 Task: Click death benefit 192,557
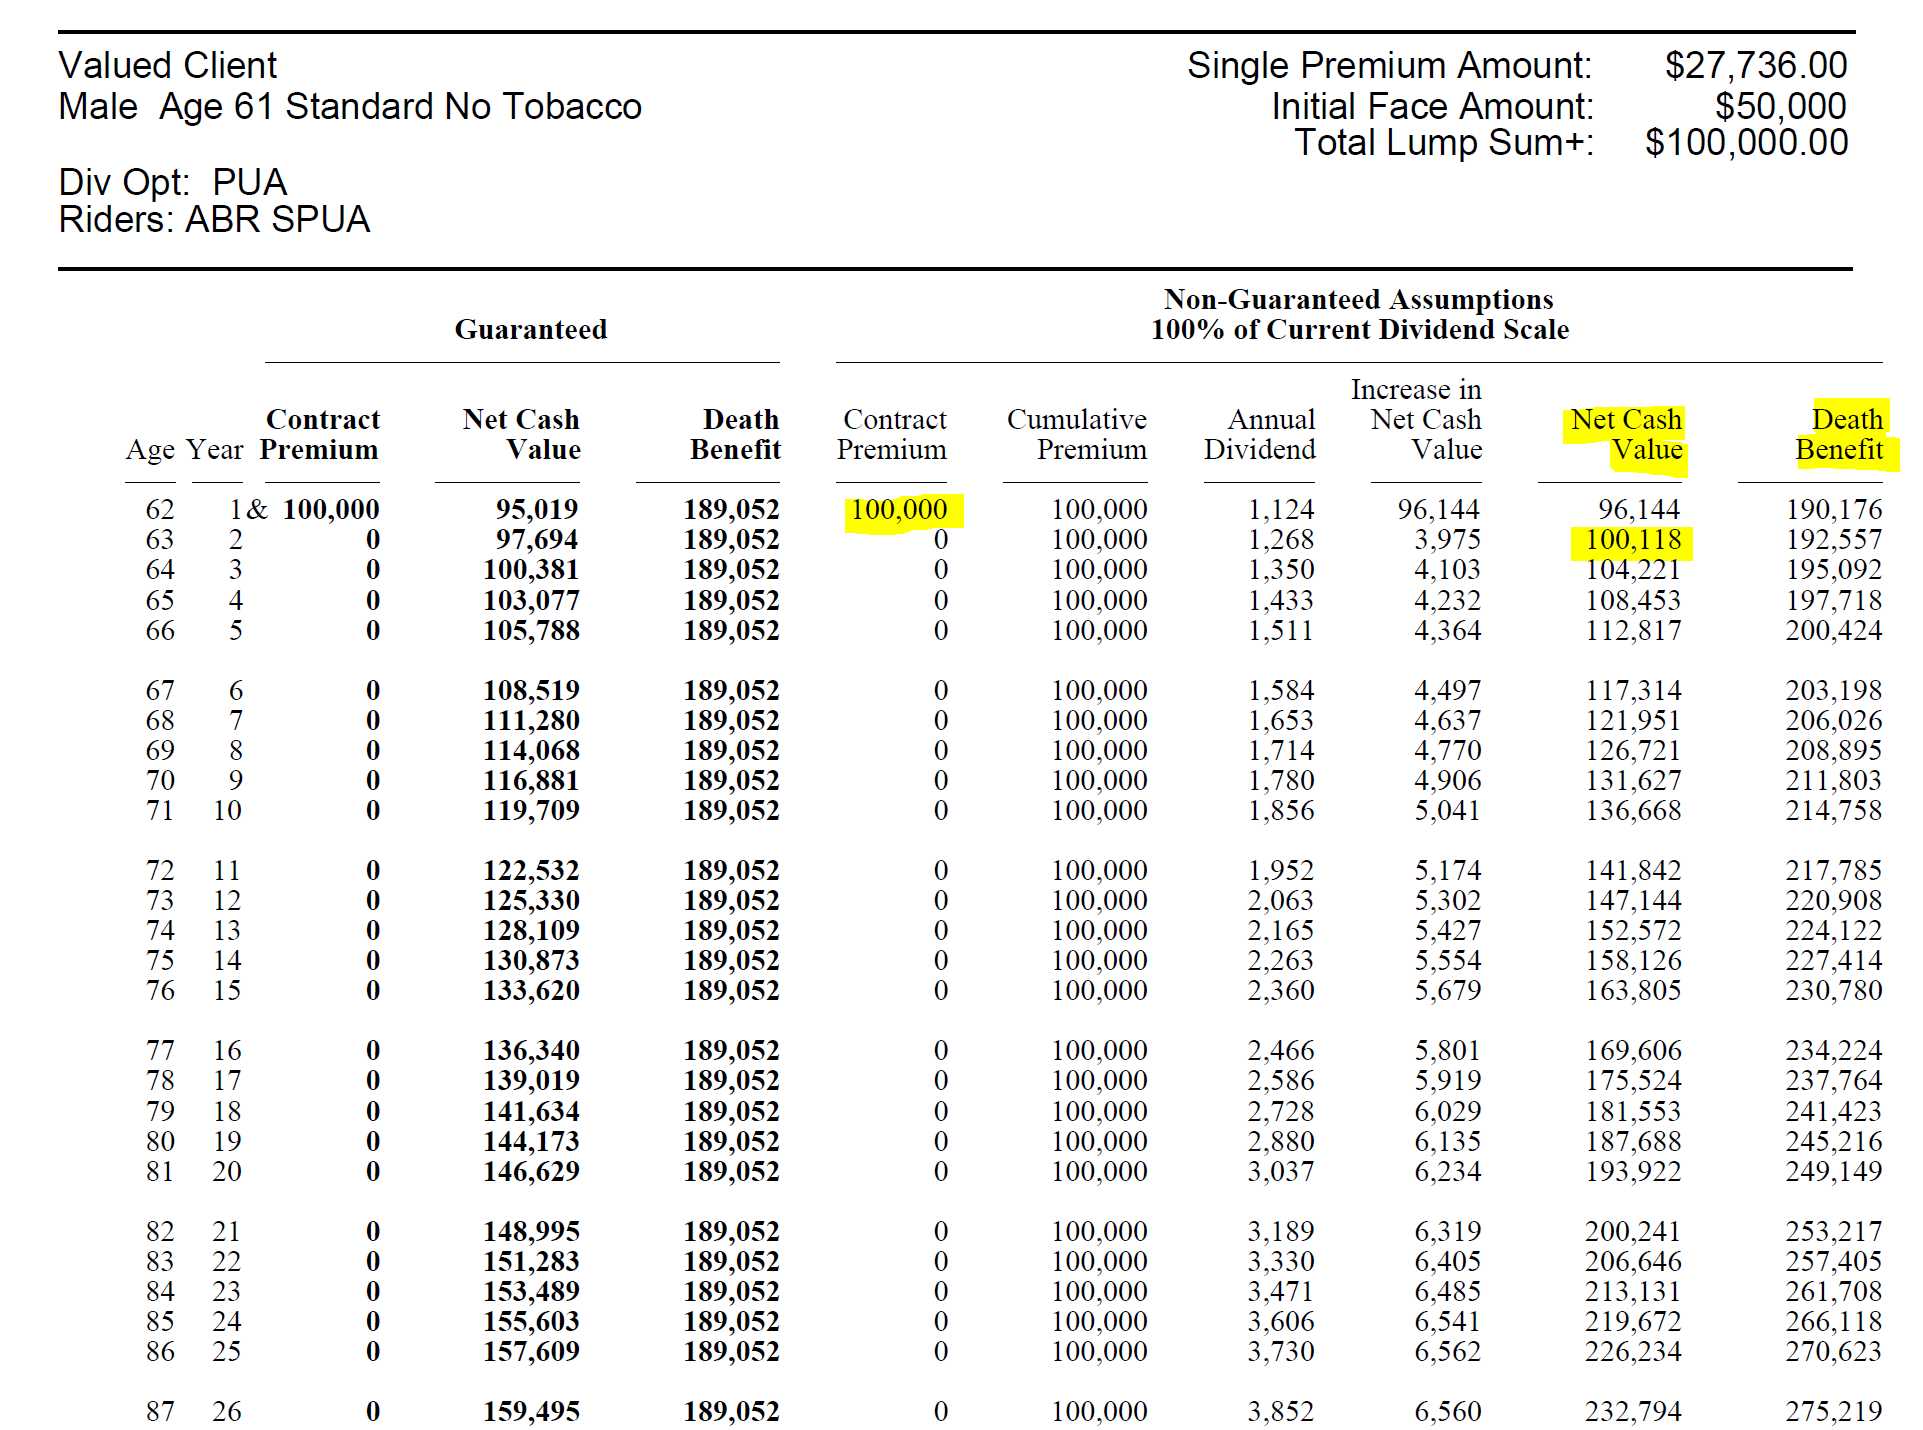pos(1834,540)
